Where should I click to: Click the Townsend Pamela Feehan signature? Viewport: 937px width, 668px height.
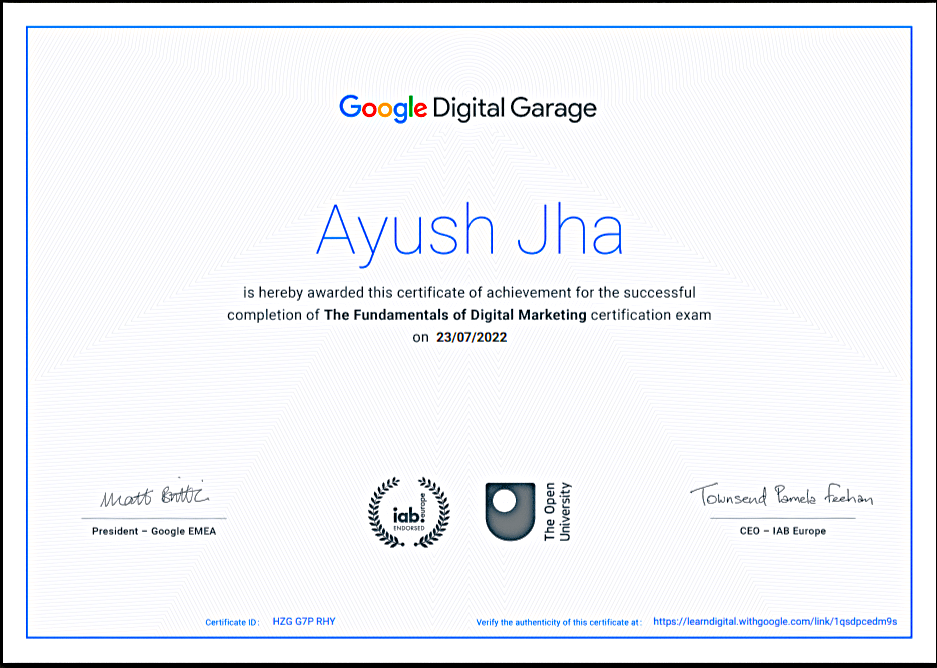tap(780, 497)
